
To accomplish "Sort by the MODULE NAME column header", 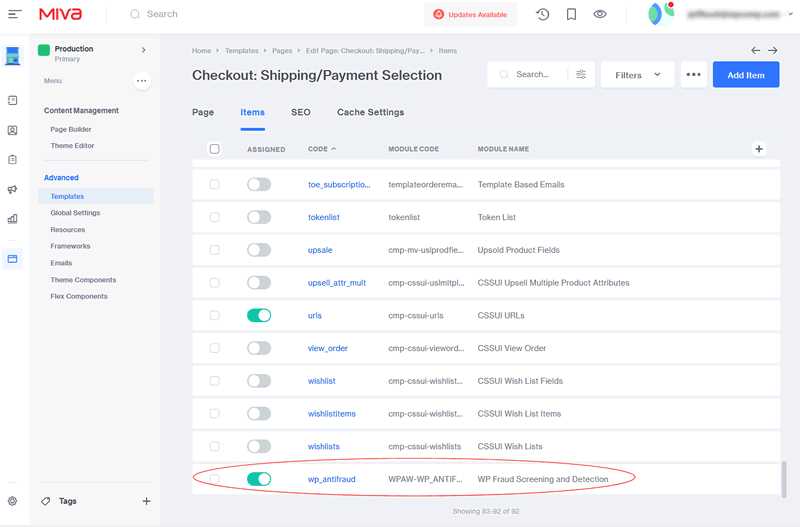I will coord(503,149).
